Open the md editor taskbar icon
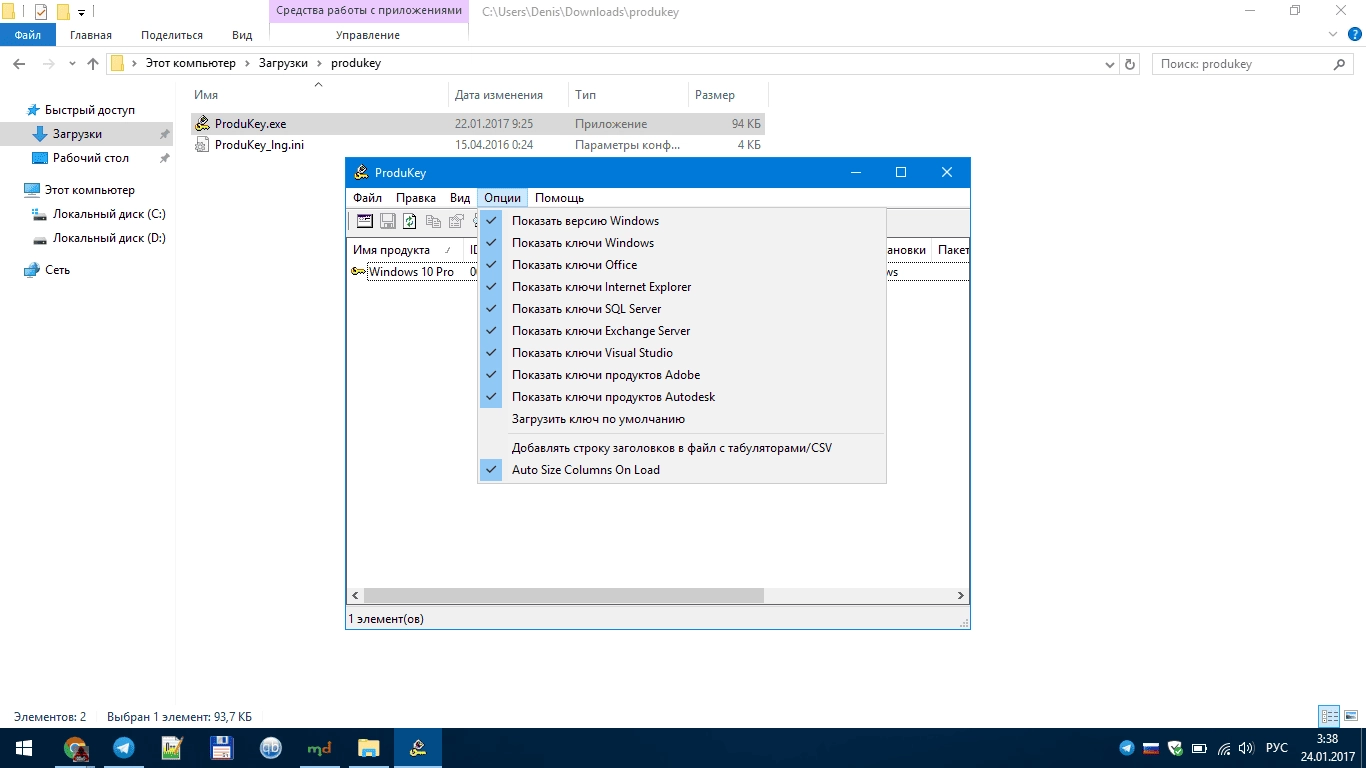1366x768 pixels. [x=320, y=748]
